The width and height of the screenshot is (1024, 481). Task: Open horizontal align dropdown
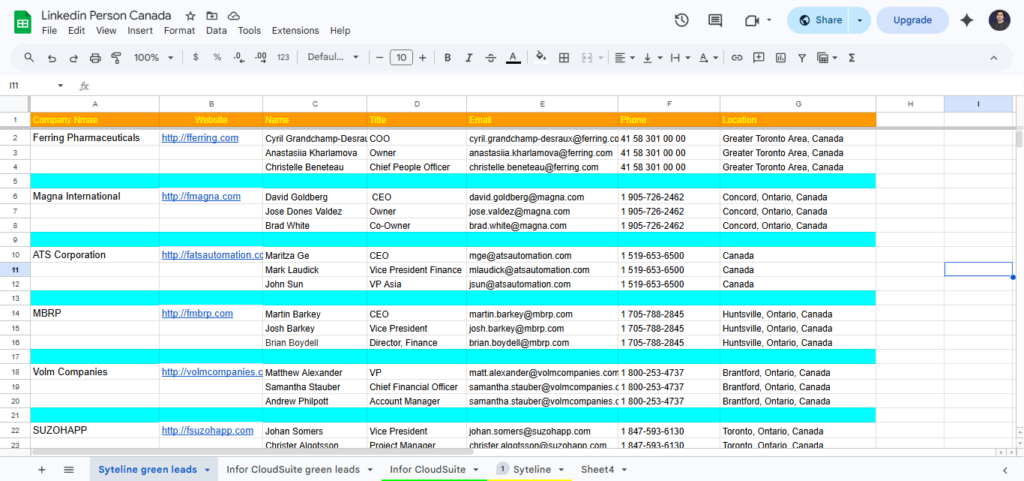(625, 57)
